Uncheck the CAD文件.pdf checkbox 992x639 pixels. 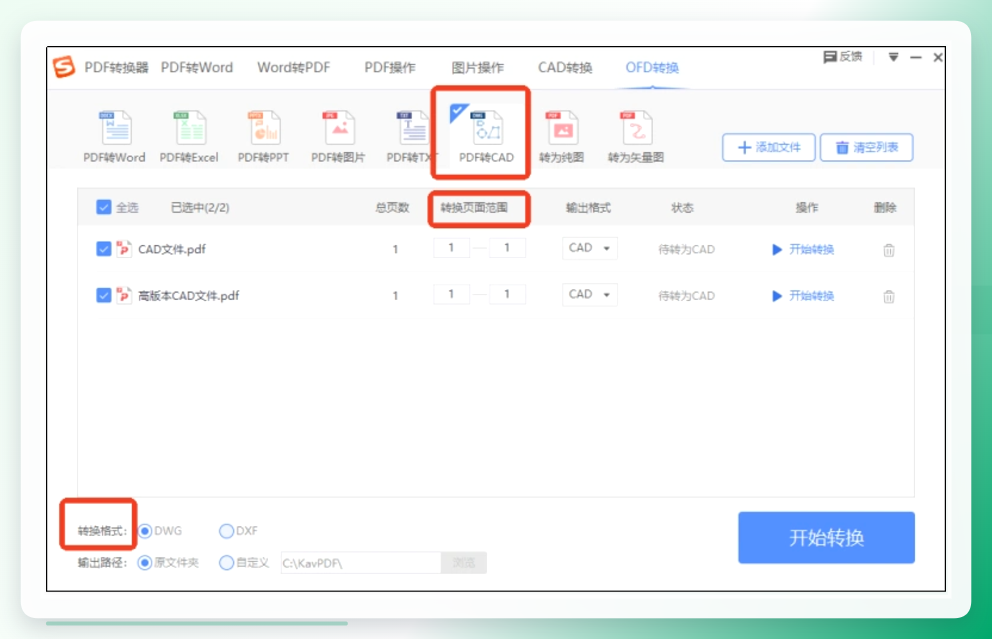pyautogui.click(x=104, y=249)
